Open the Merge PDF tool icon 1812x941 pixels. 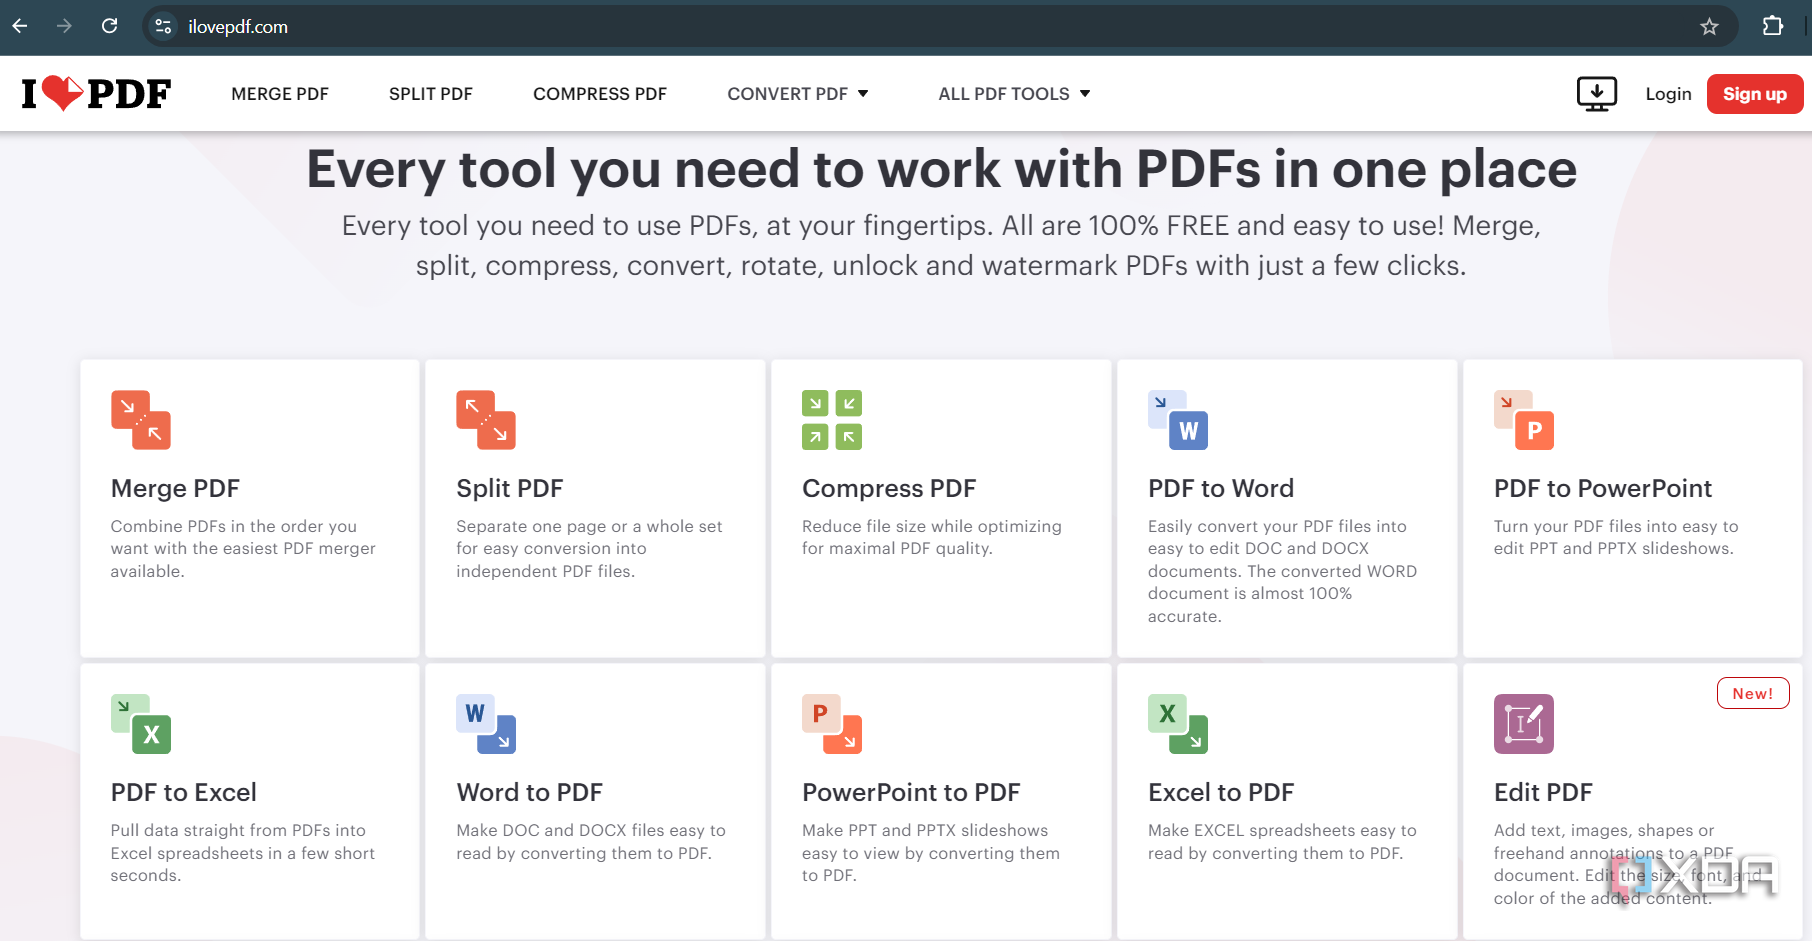click(141, 420)
